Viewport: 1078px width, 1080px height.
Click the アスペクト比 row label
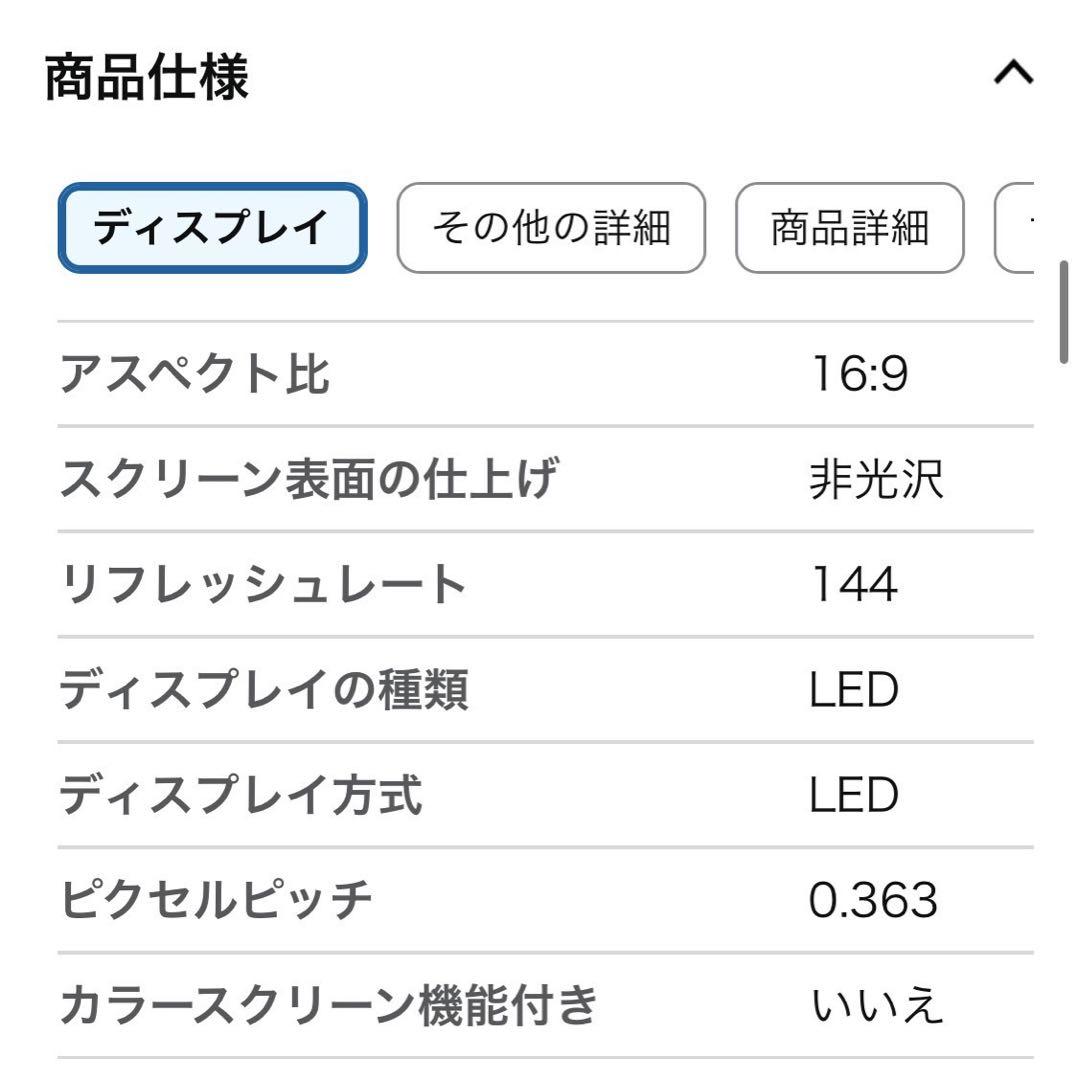point(195,375)
